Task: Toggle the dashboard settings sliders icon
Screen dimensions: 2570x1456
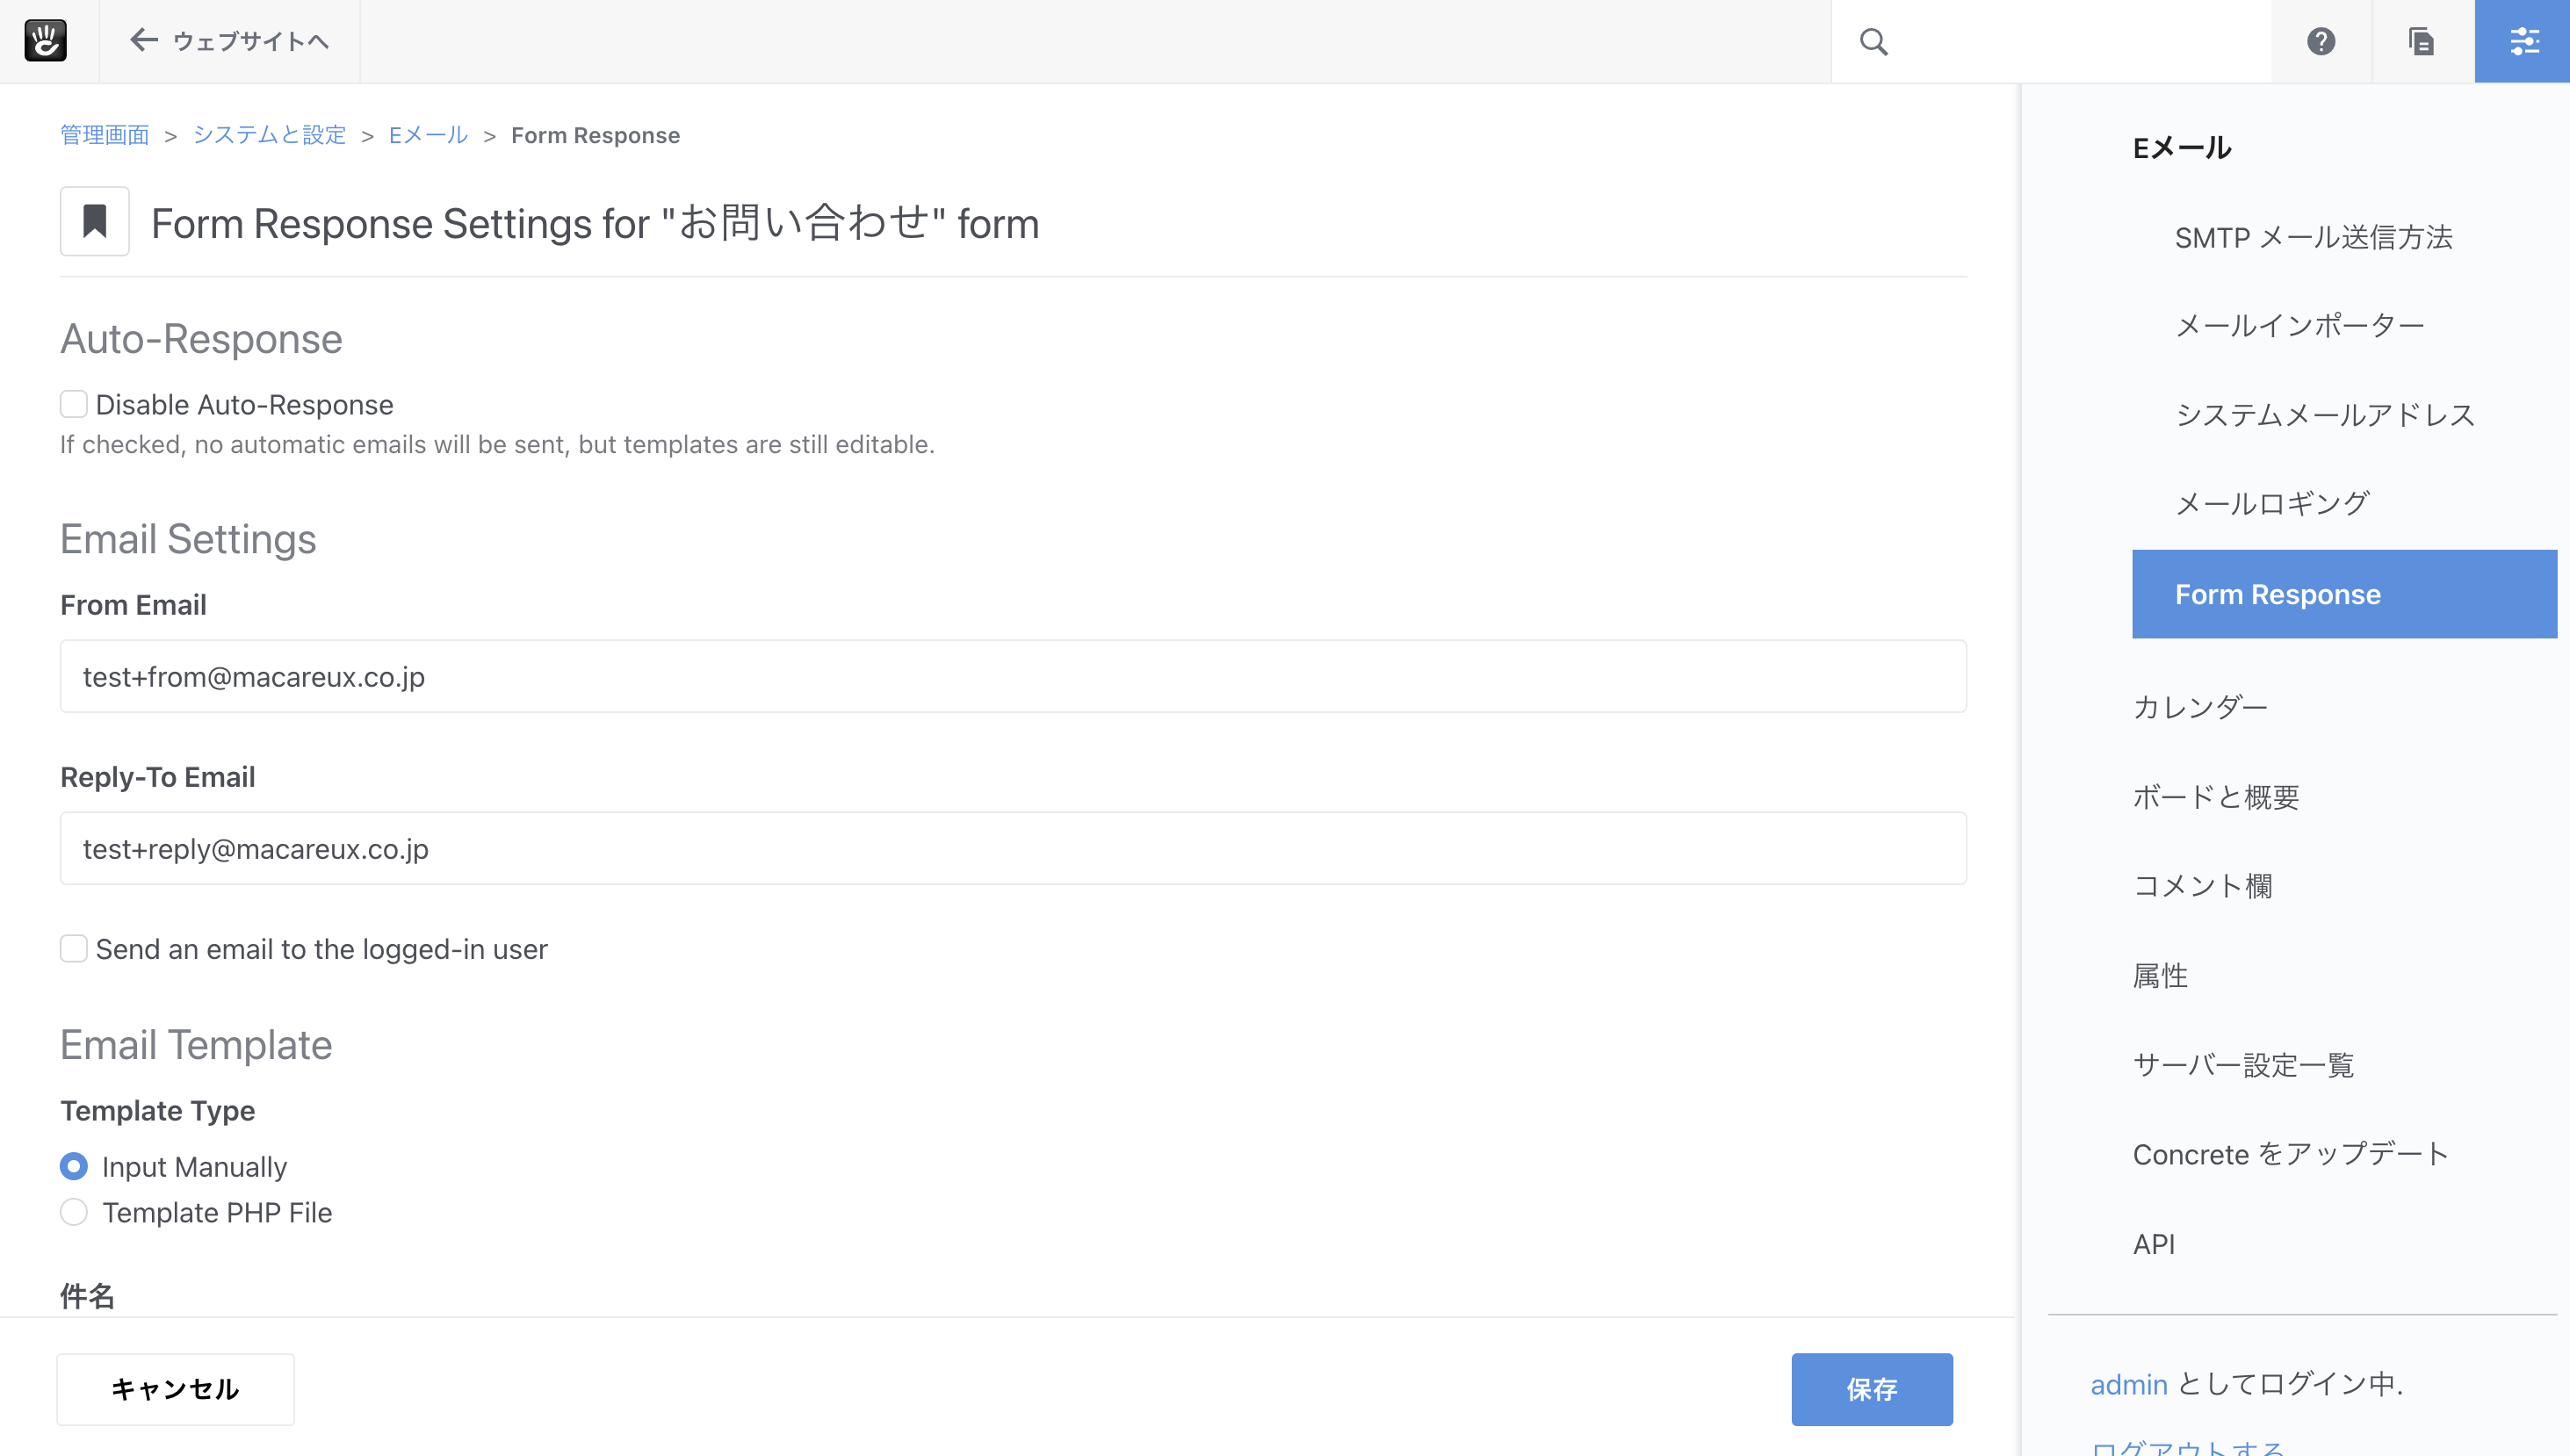Action: (x=2523, y=41)
